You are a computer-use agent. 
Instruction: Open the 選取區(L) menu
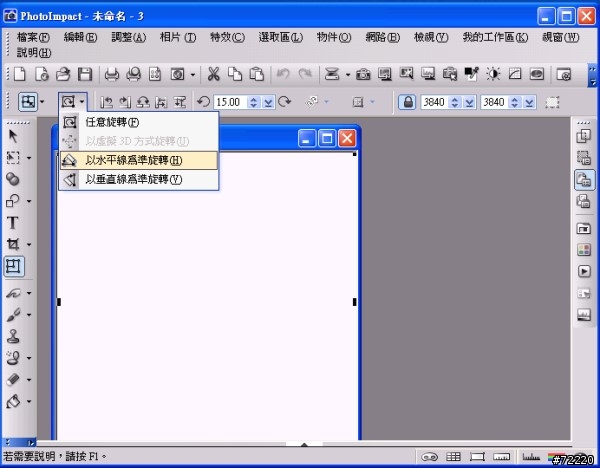280,37
